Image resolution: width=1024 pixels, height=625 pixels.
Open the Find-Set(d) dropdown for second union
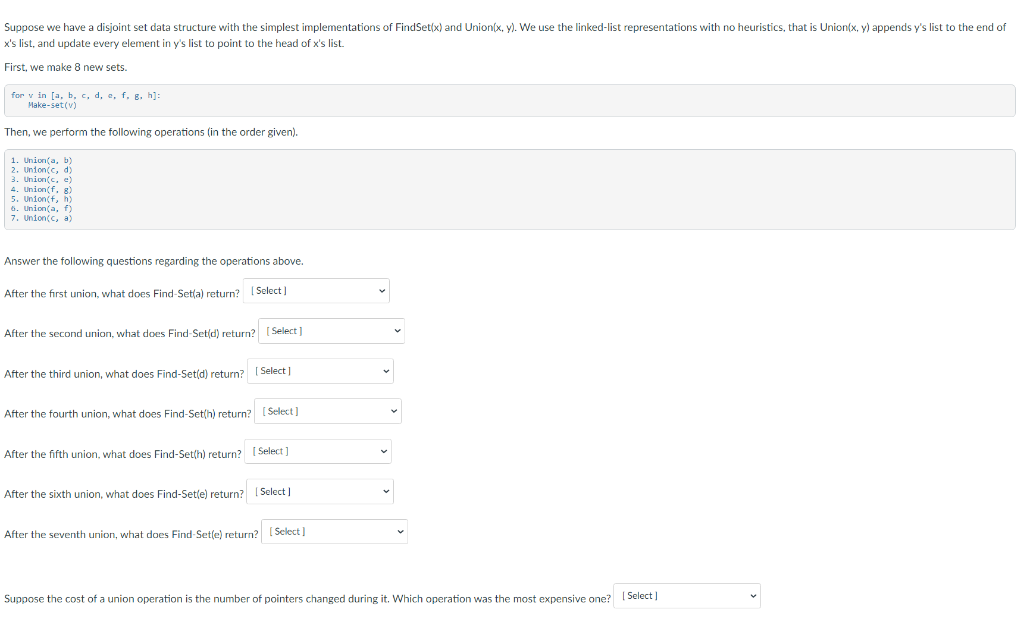(x=331, y=330)
